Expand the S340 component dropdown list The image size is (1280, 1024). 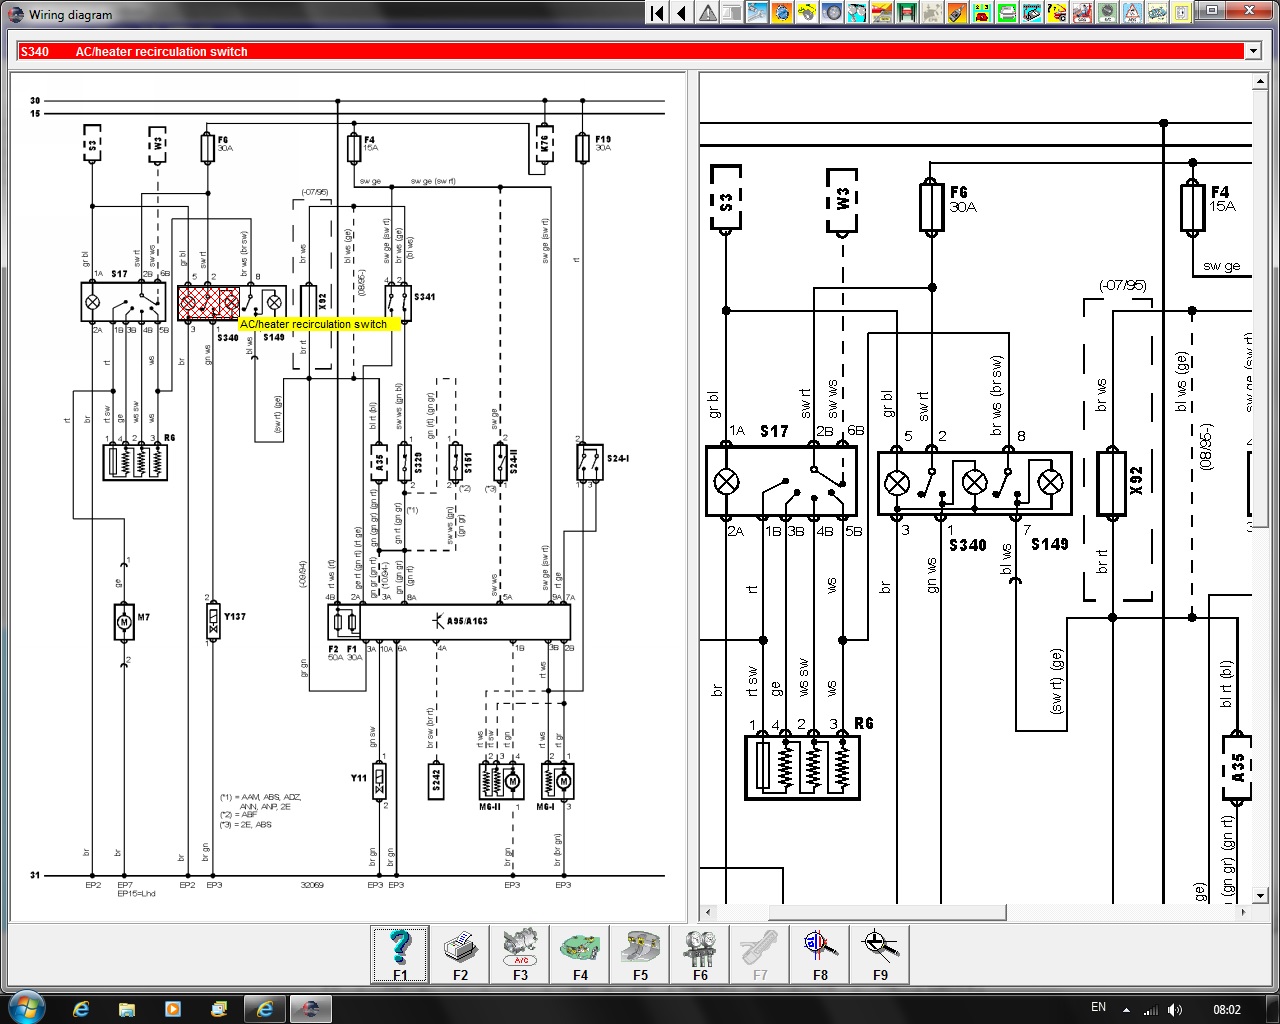[1252, 51]
